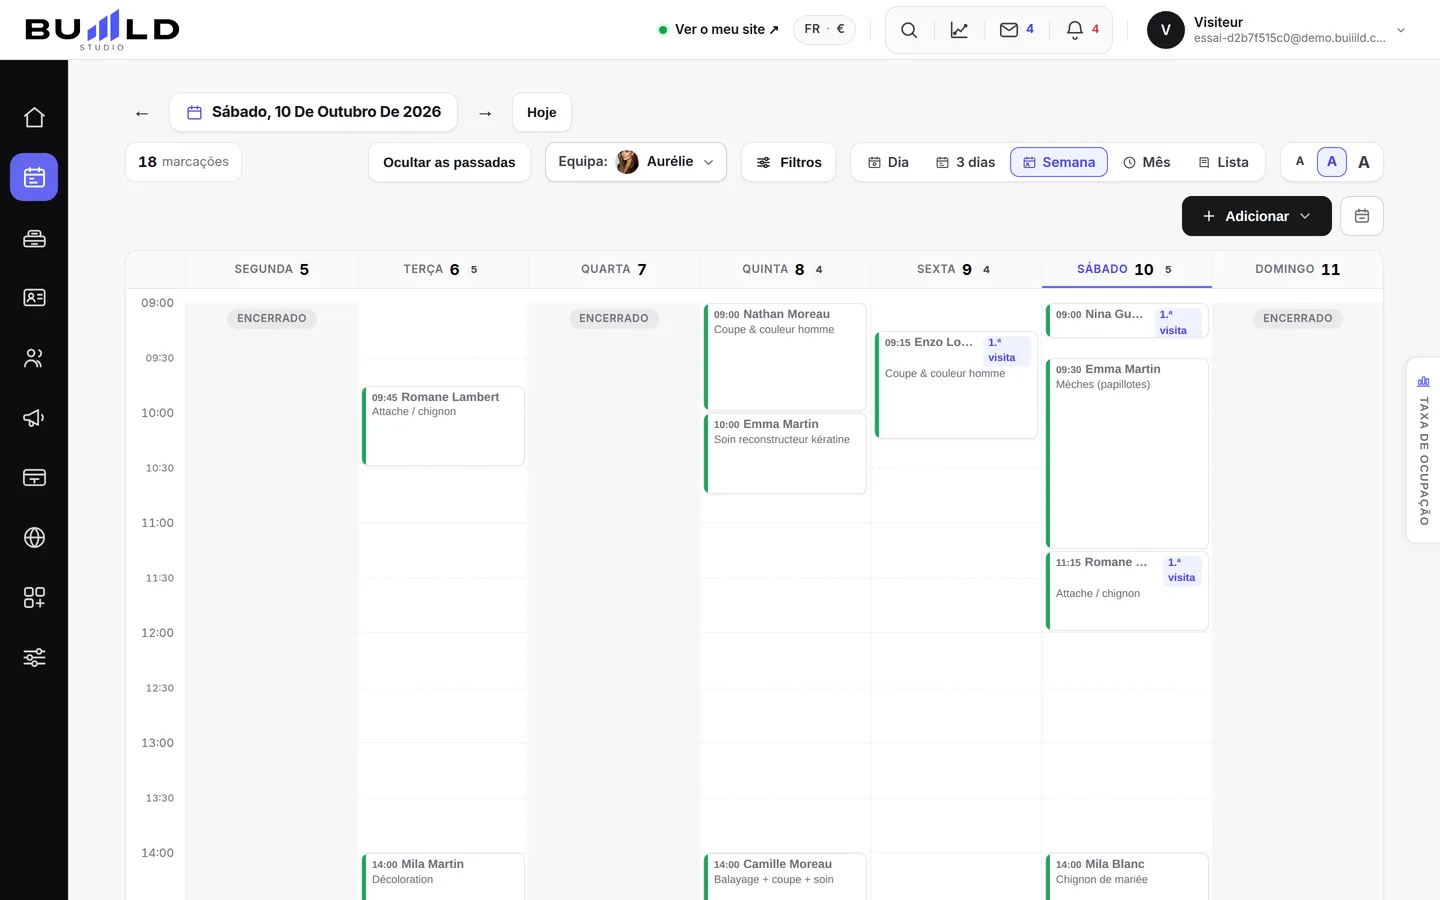Toggle Ocultar as passadas
Viewport: 1440px width, 900px height.
[x=449, y=162]
